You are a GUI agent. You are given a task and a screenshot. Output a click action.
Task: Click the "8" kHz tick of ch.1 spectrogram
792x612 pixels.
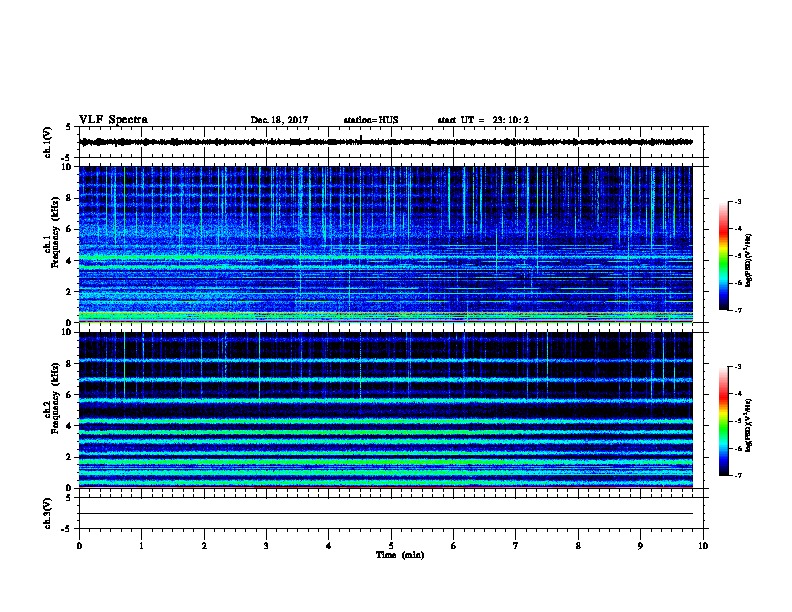pyautogui.click(x=69, y=198)
